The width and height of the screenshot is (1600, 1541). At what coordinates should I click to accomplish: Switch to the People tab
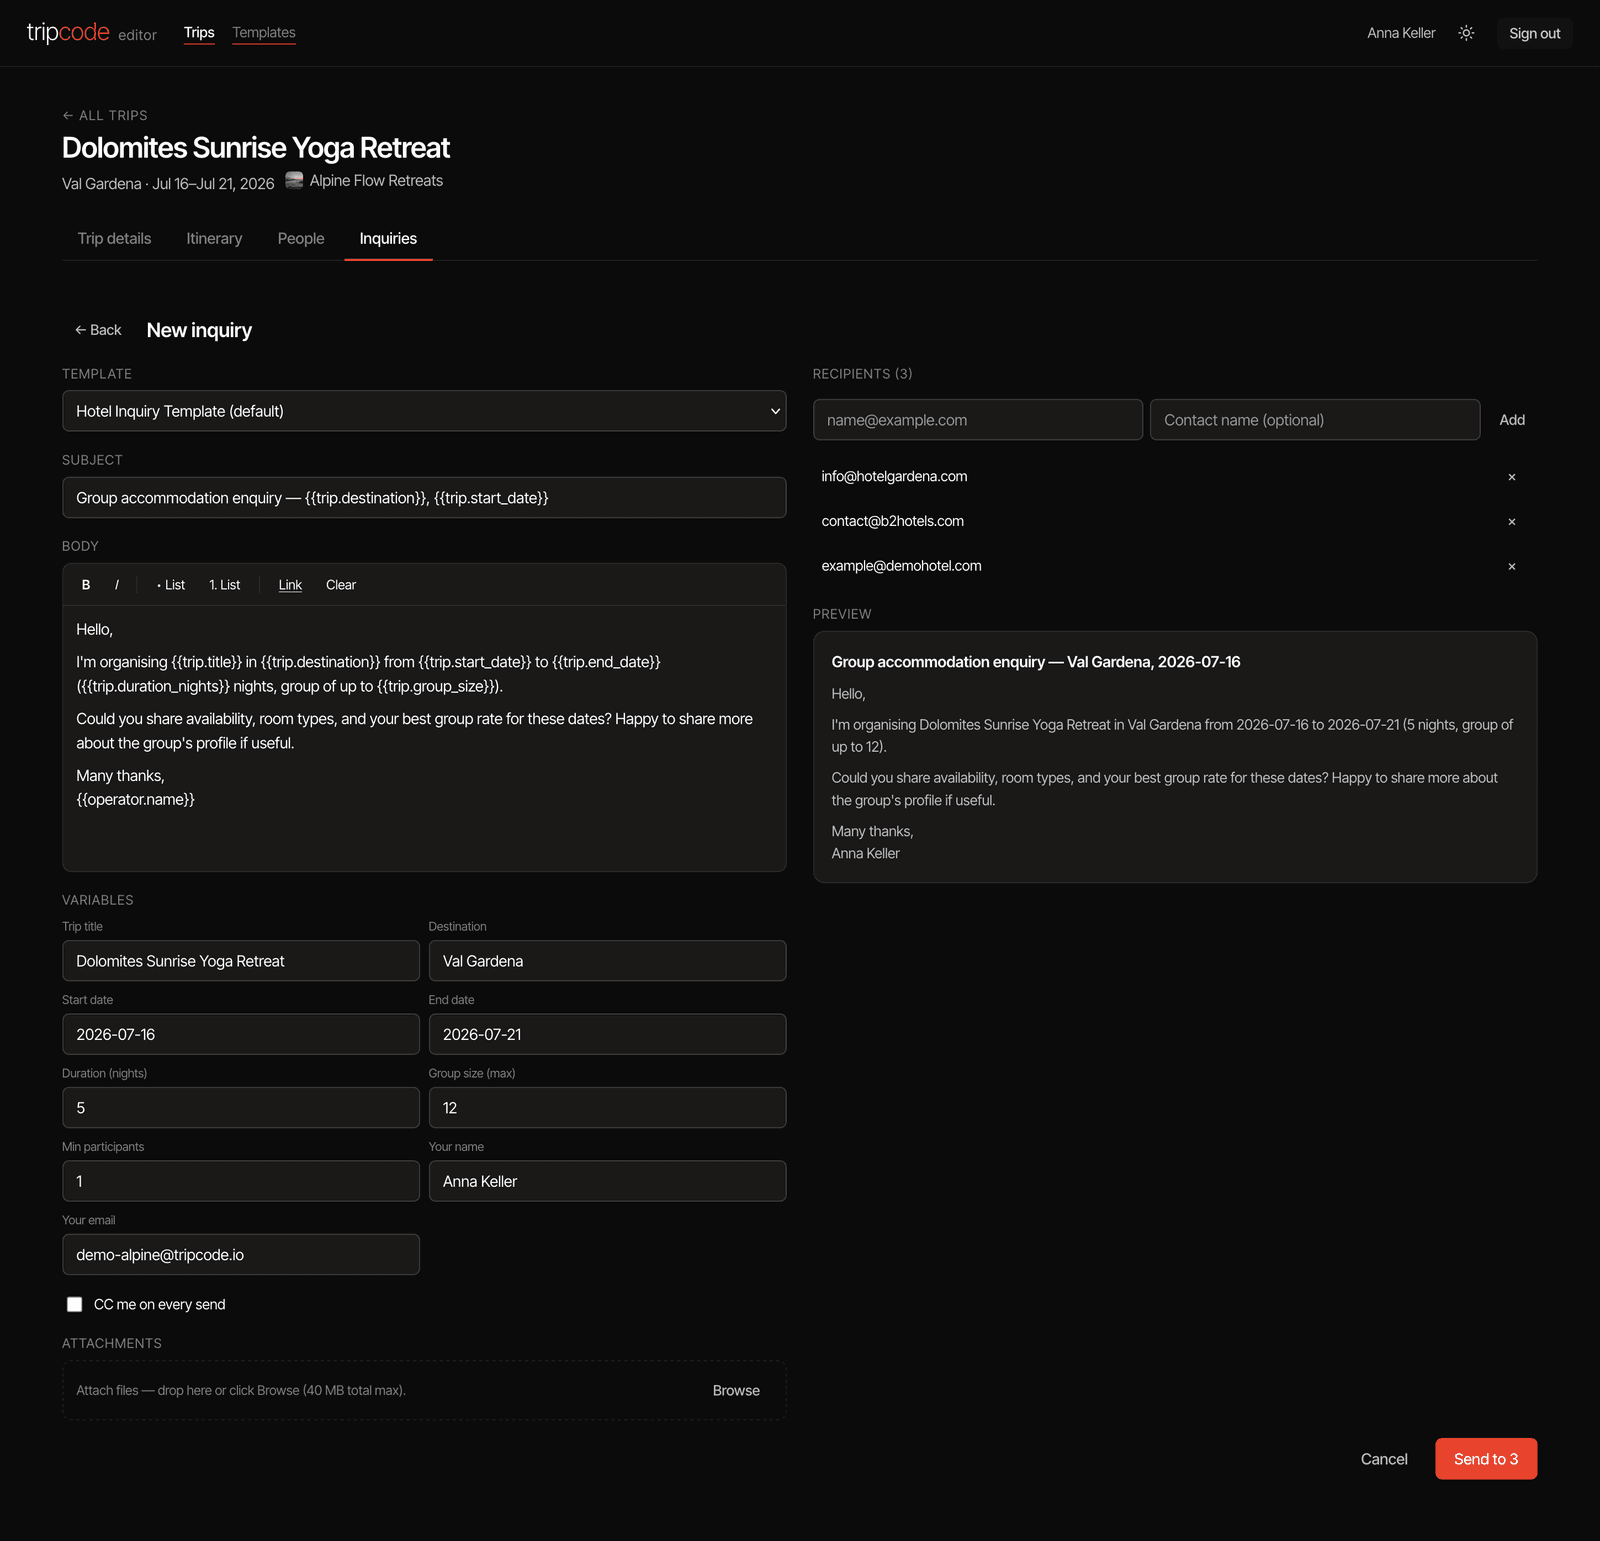(x=301, y=238)
